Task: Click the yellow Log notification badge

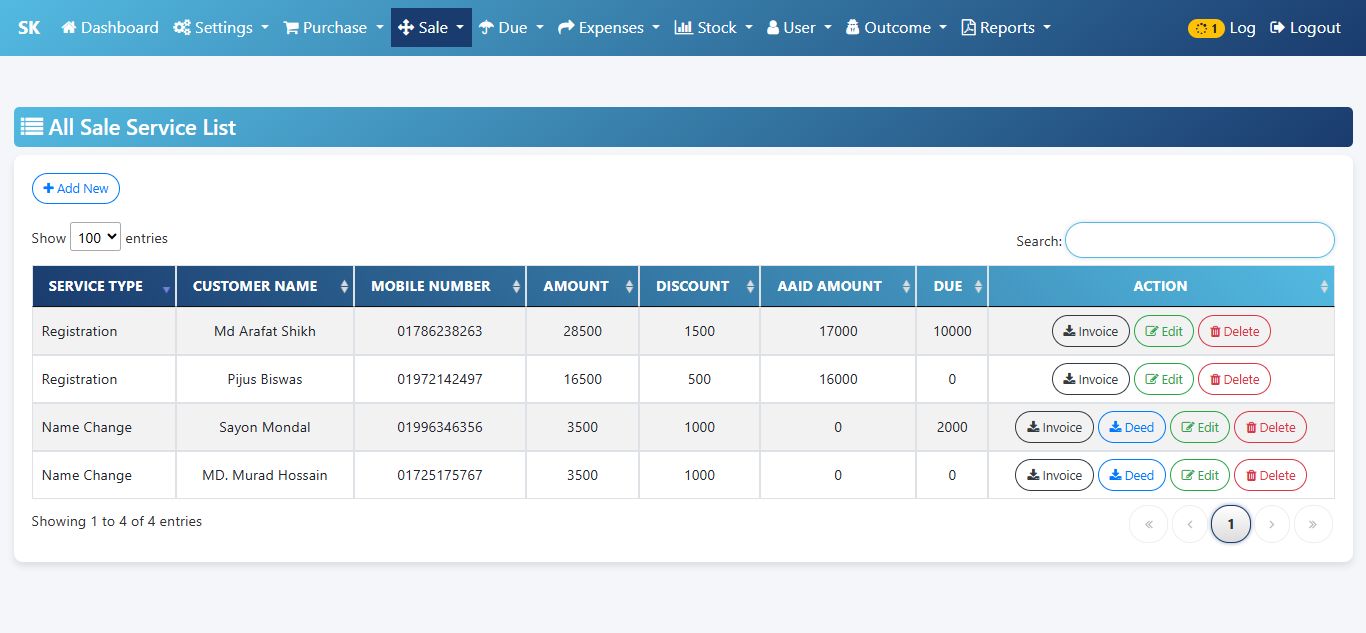Action: click(1206, 28)
